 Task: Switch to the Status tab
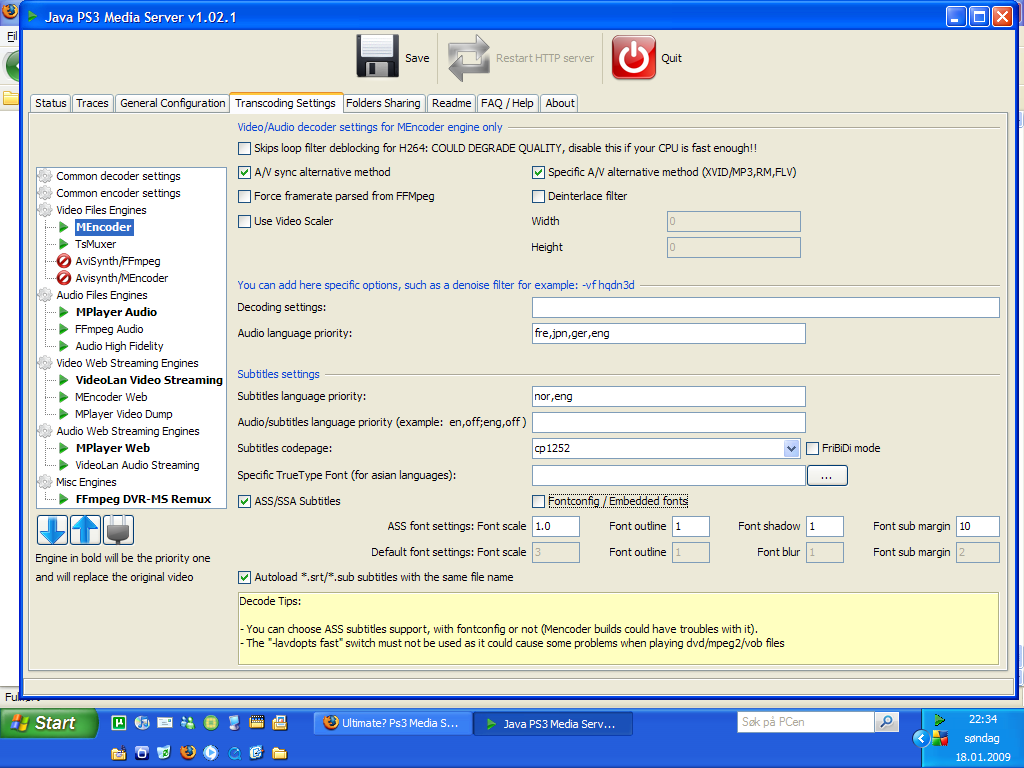tap(50, 103)
